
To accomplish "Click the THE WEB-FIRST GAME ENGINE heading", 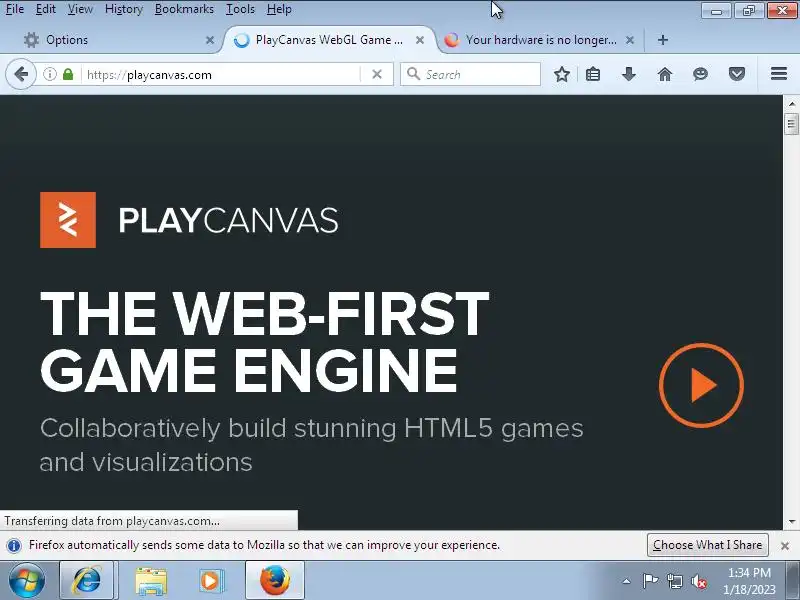I will click(x=264, y=342).
